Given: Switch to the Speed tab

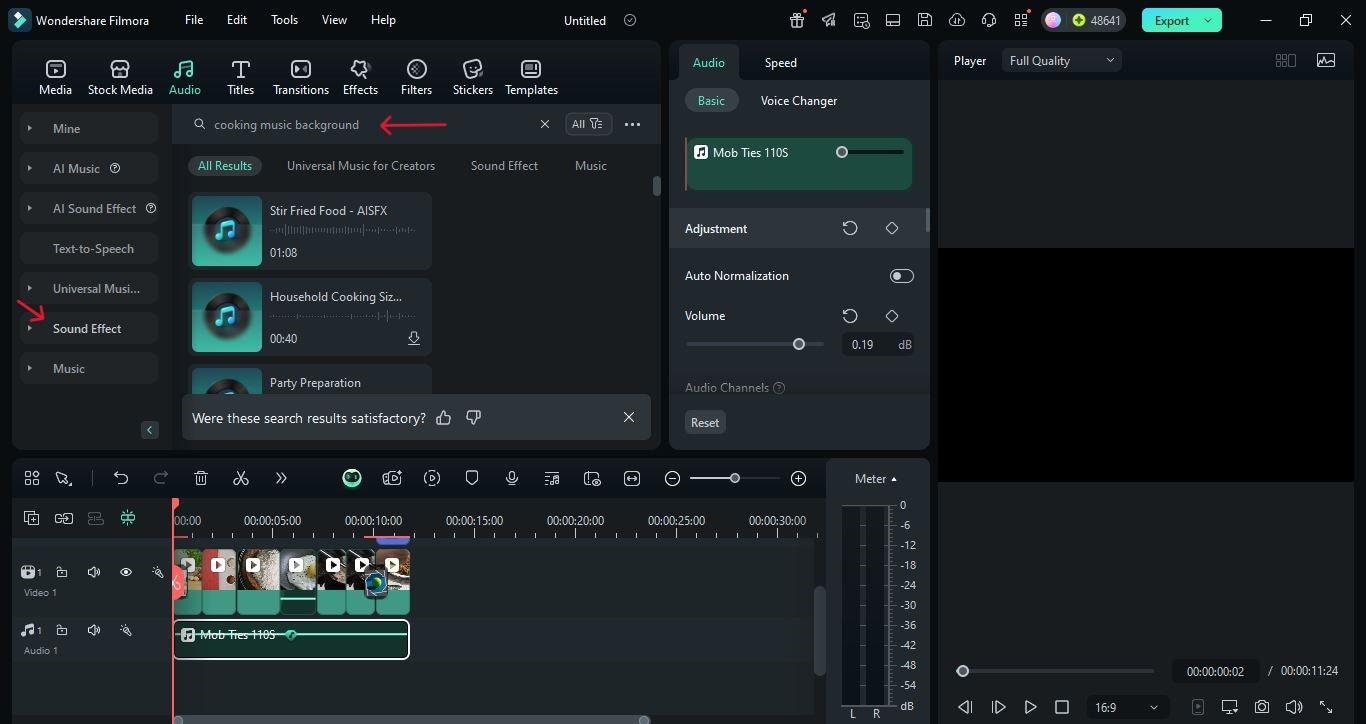Looking at the screenshot, I should (781, 62).
